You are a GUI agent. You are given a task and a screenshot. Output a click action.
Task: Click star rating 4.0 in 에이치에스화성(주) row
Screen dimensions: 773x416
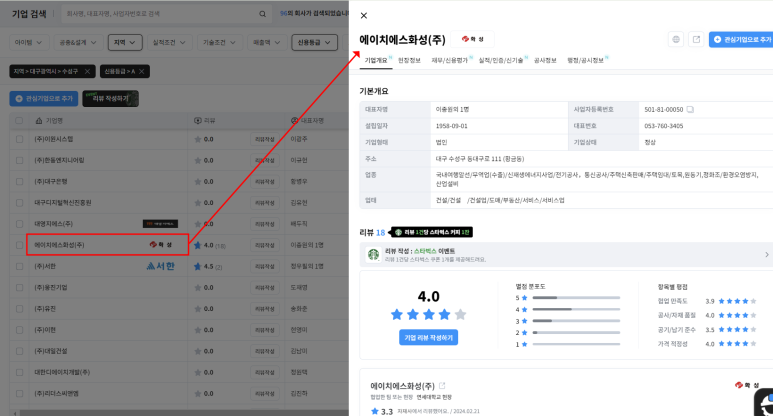[x=210, y=245]
